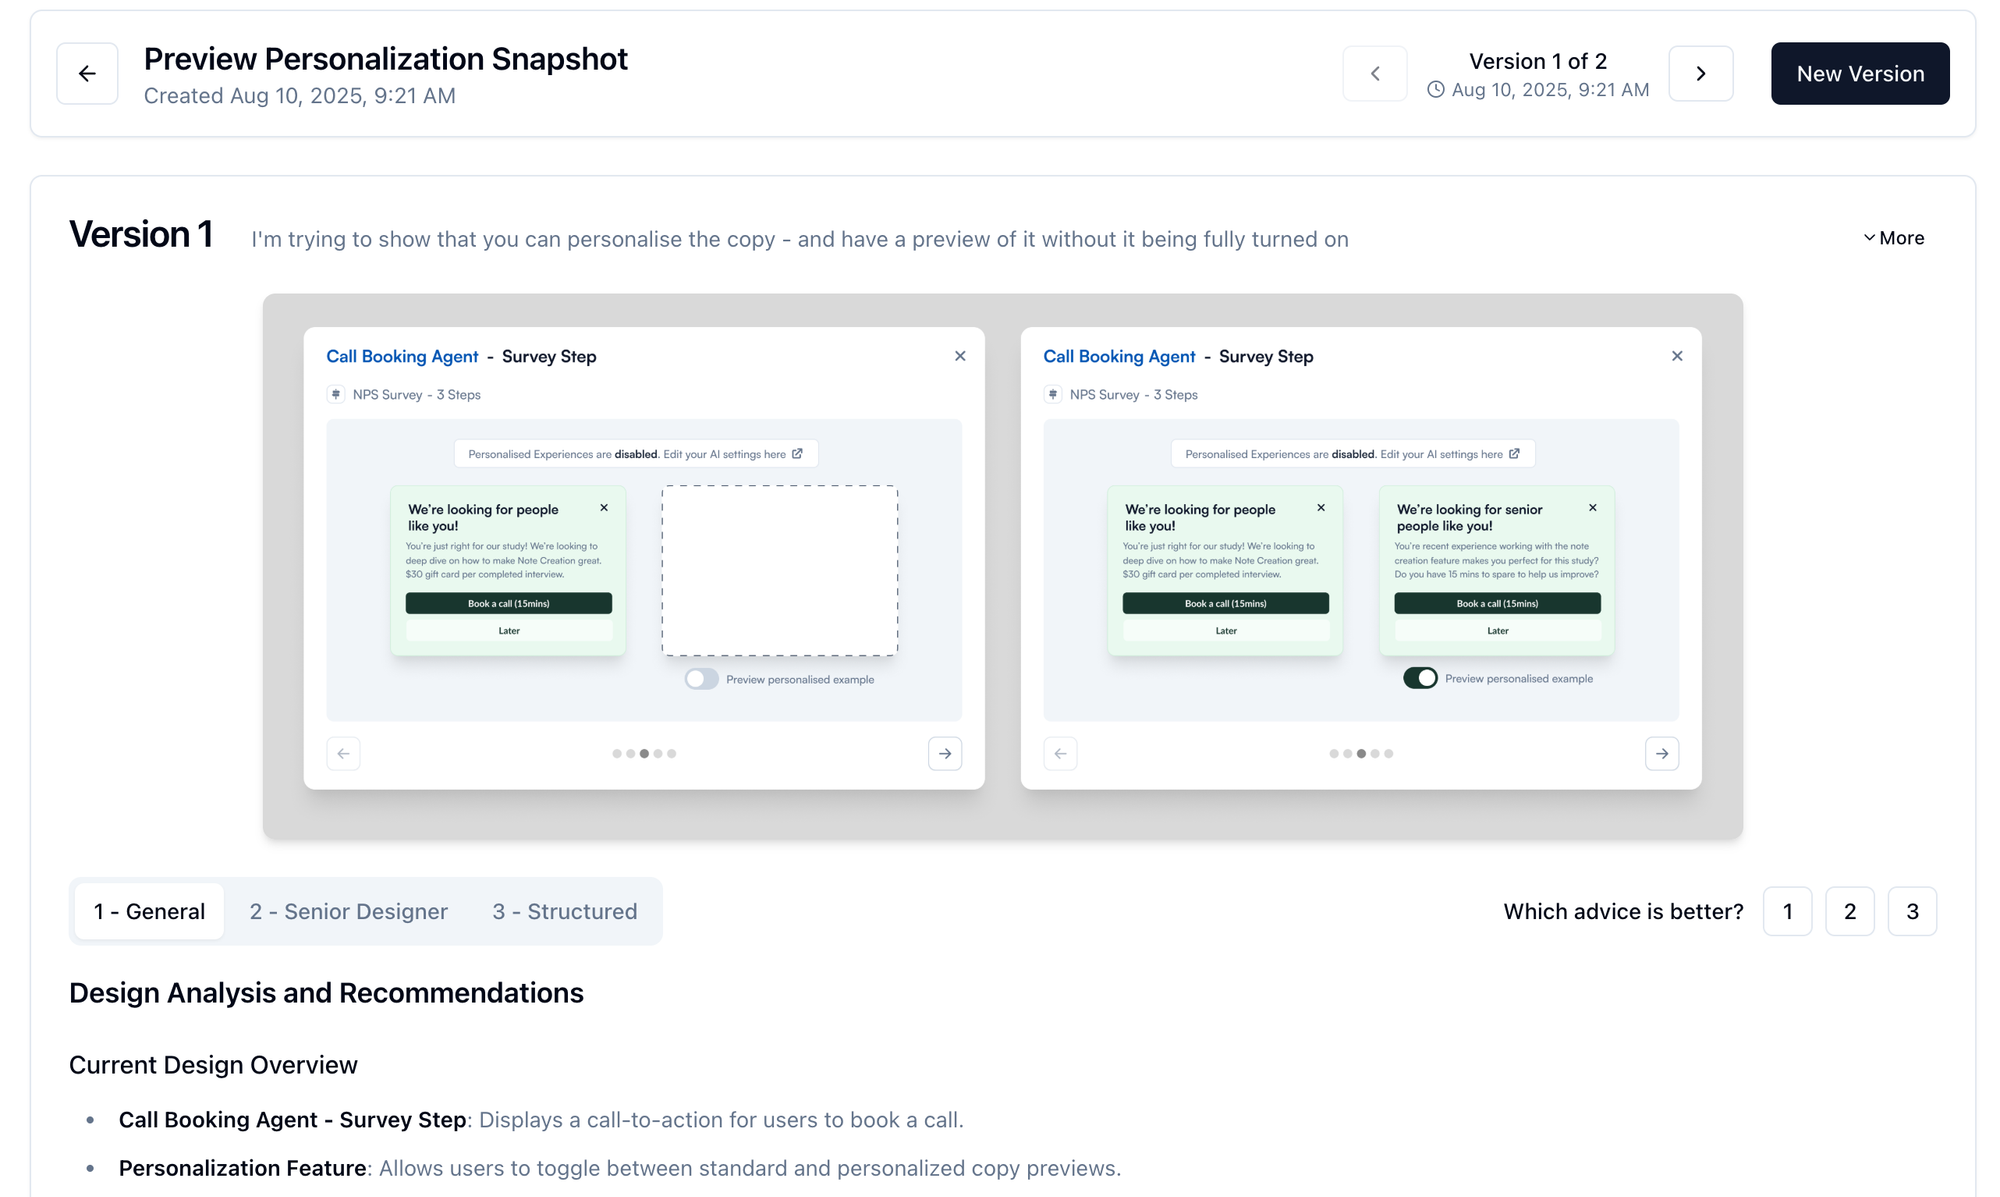Screen dimensions: 2000x1197
Task: Select advice rating 1
Action: pos(1787,911)
